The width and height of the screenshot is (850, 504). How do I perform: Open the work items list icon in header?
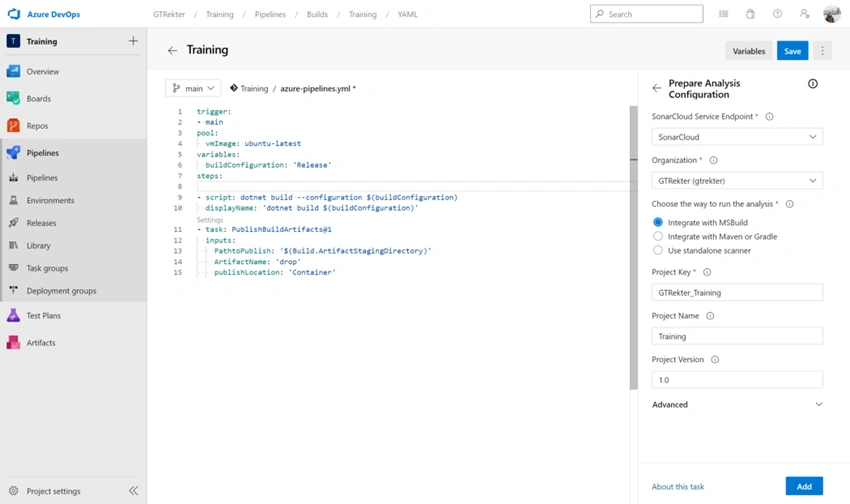coord(723,14)
